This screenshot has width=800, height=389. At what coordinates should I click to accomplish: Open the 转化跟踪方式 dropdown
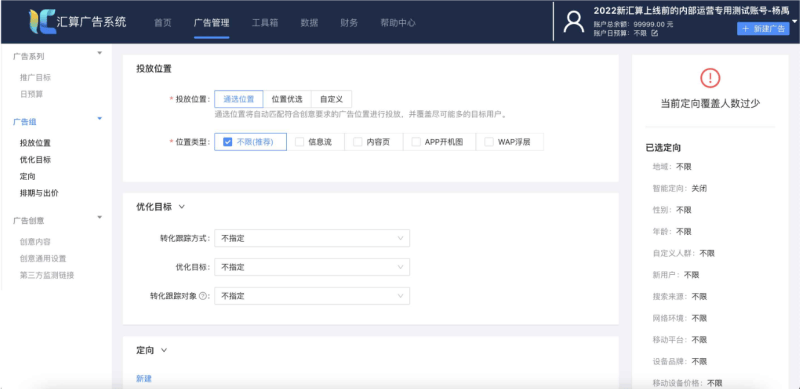[x=312, y=238]
